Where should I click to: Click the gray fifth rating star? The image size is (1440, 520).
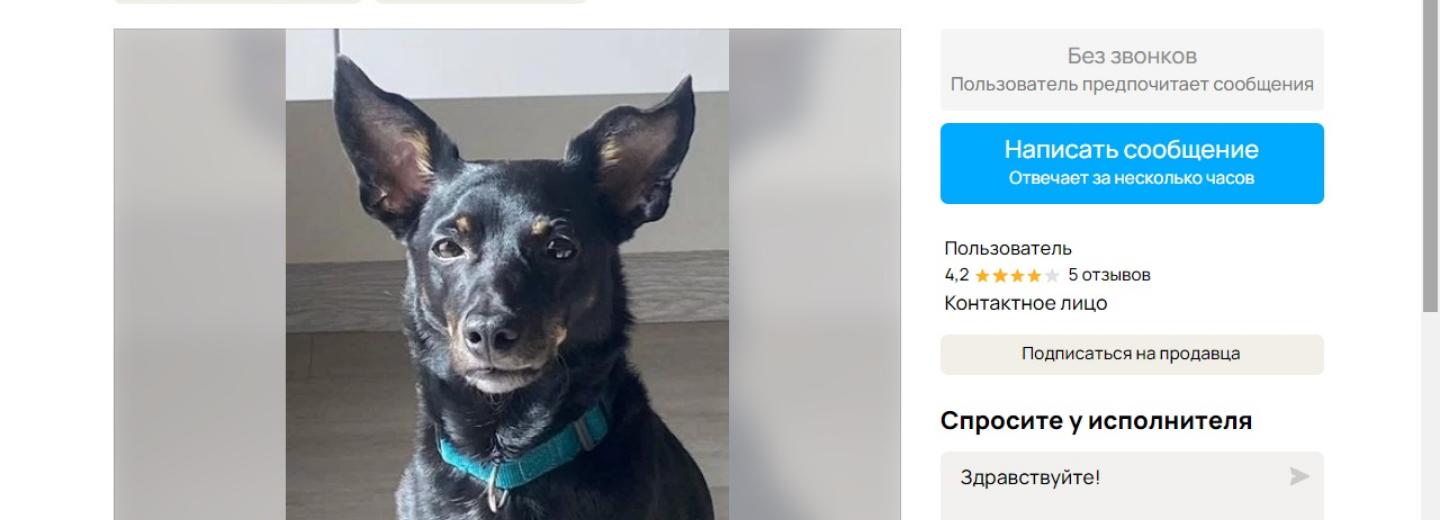click(1052, 275)
